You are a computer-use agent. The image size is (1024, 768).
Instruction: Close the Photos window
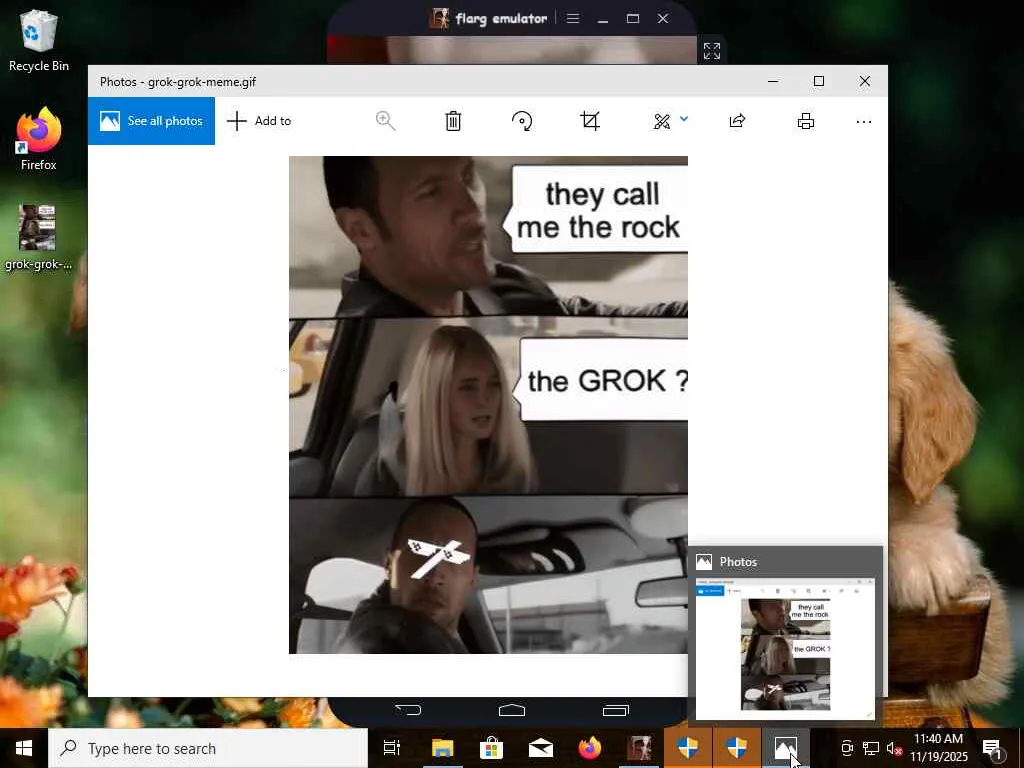pyautogui.click(x=865, y=81)
